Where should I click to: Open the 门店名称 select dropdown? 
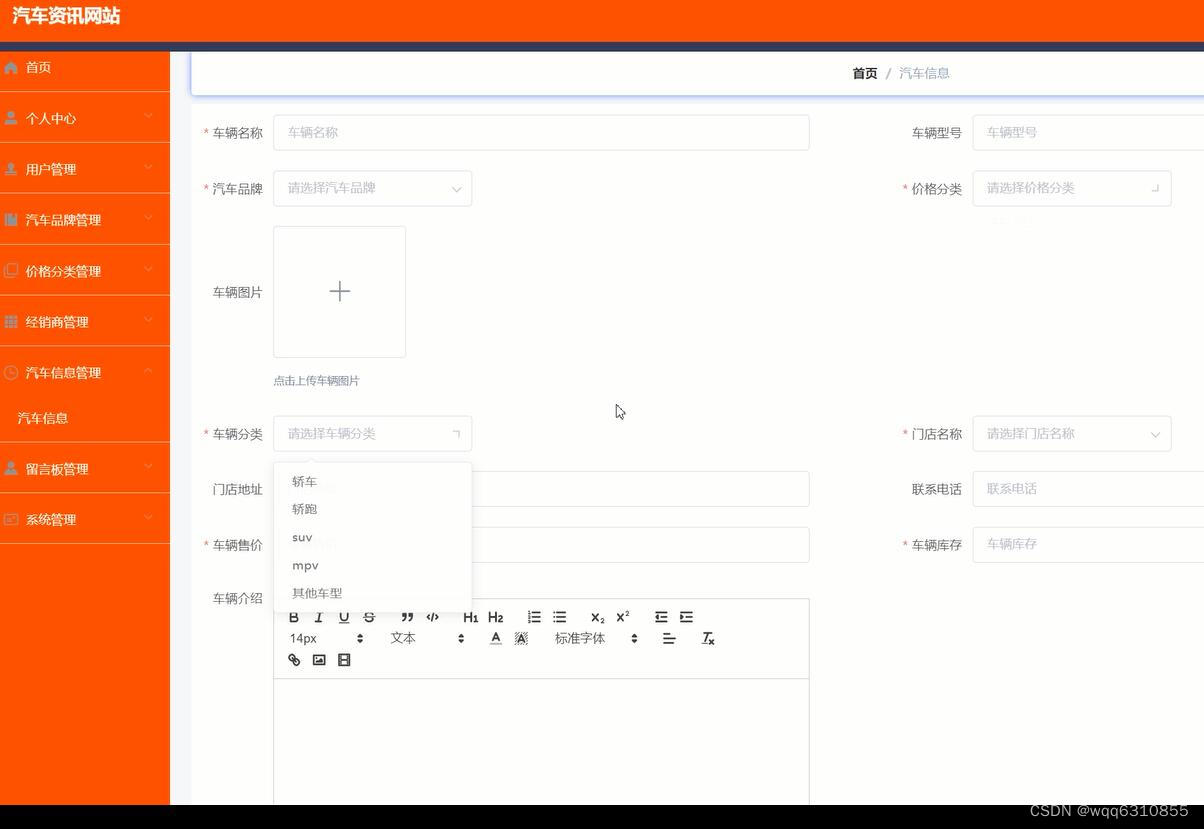1071,433
